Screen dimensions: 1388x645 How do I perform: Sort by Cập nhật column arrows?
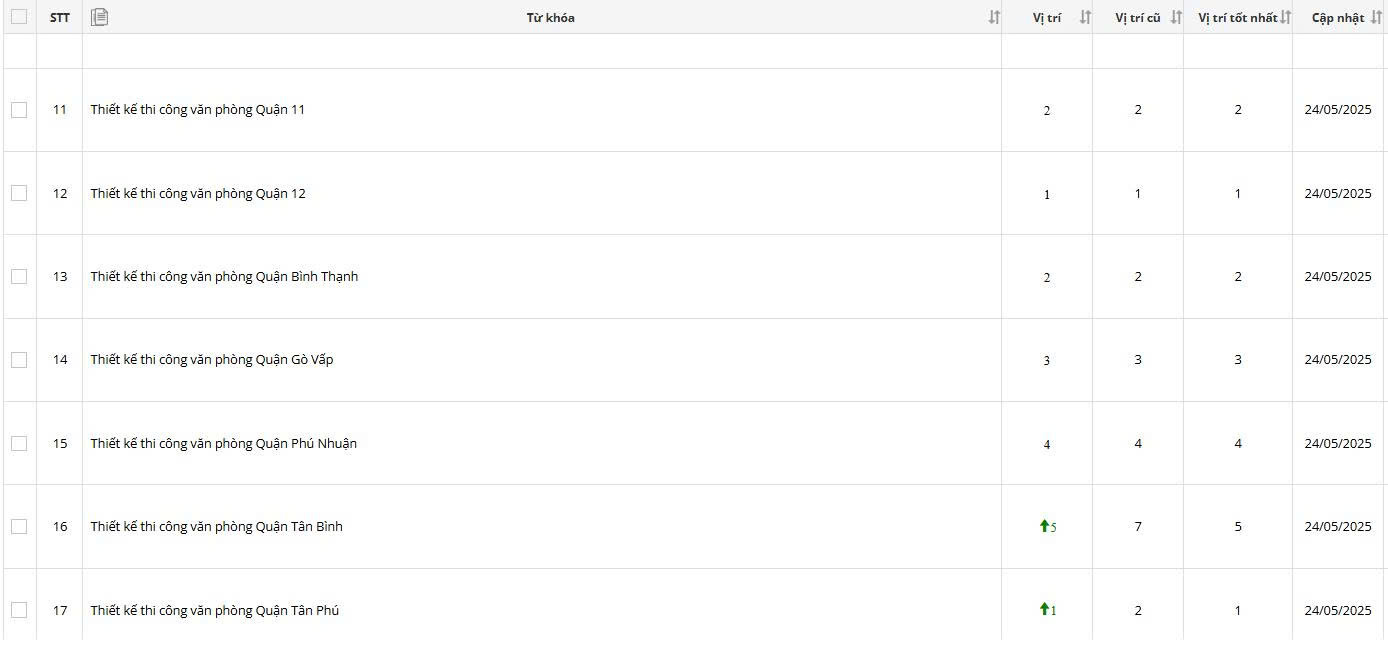click(x=1376, y=17)
